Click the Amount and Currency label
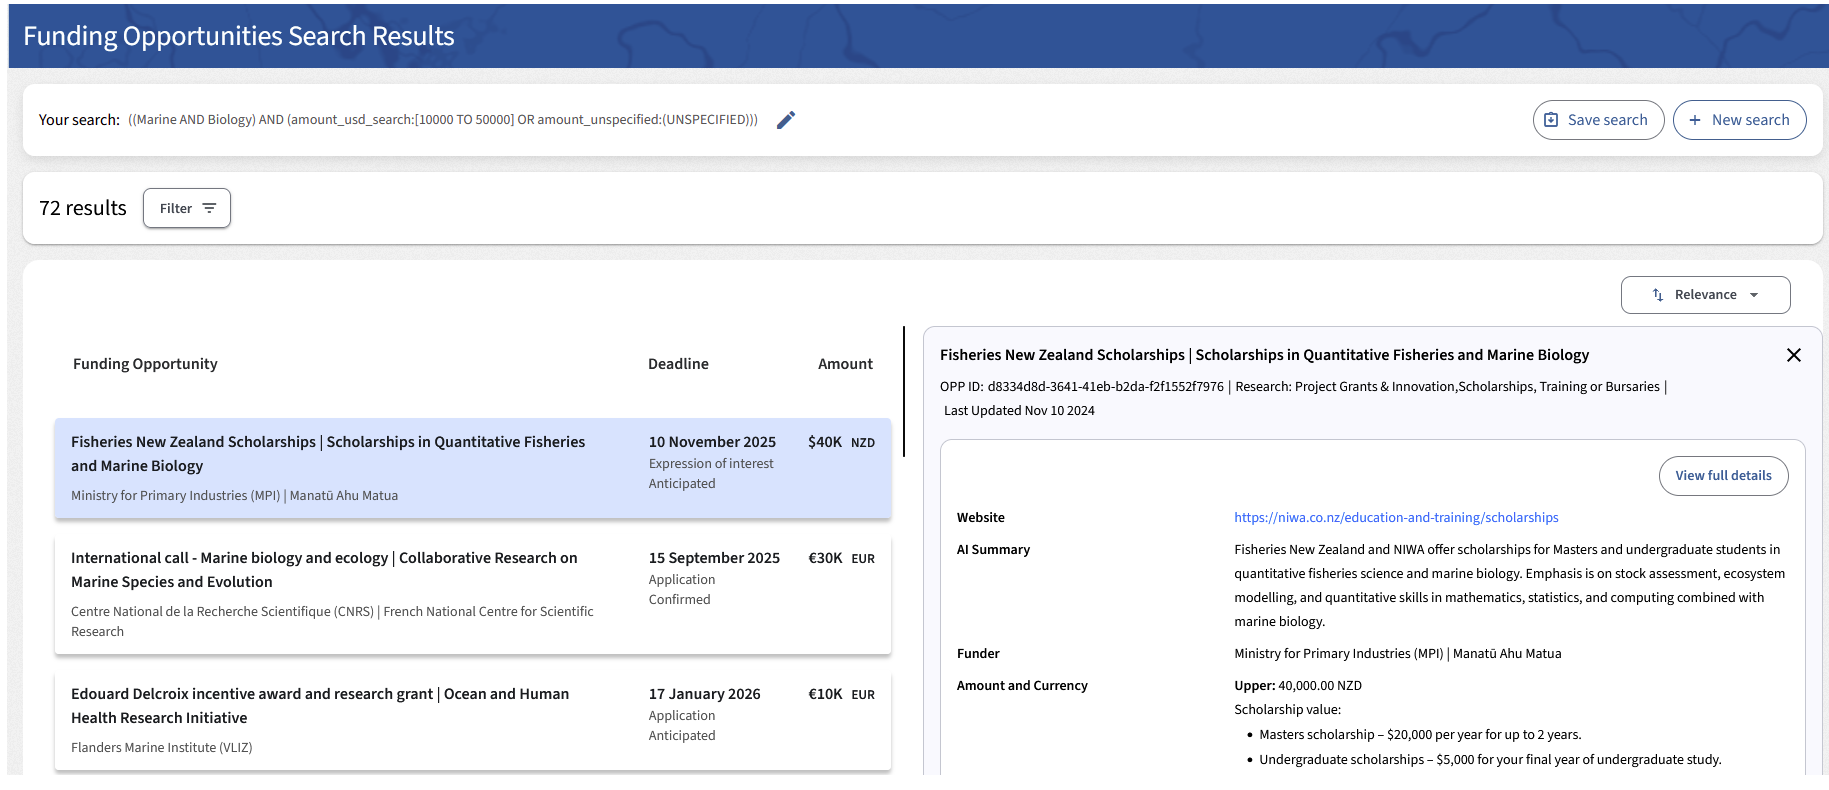The image size is (1829, 790). coord(1022,686)
